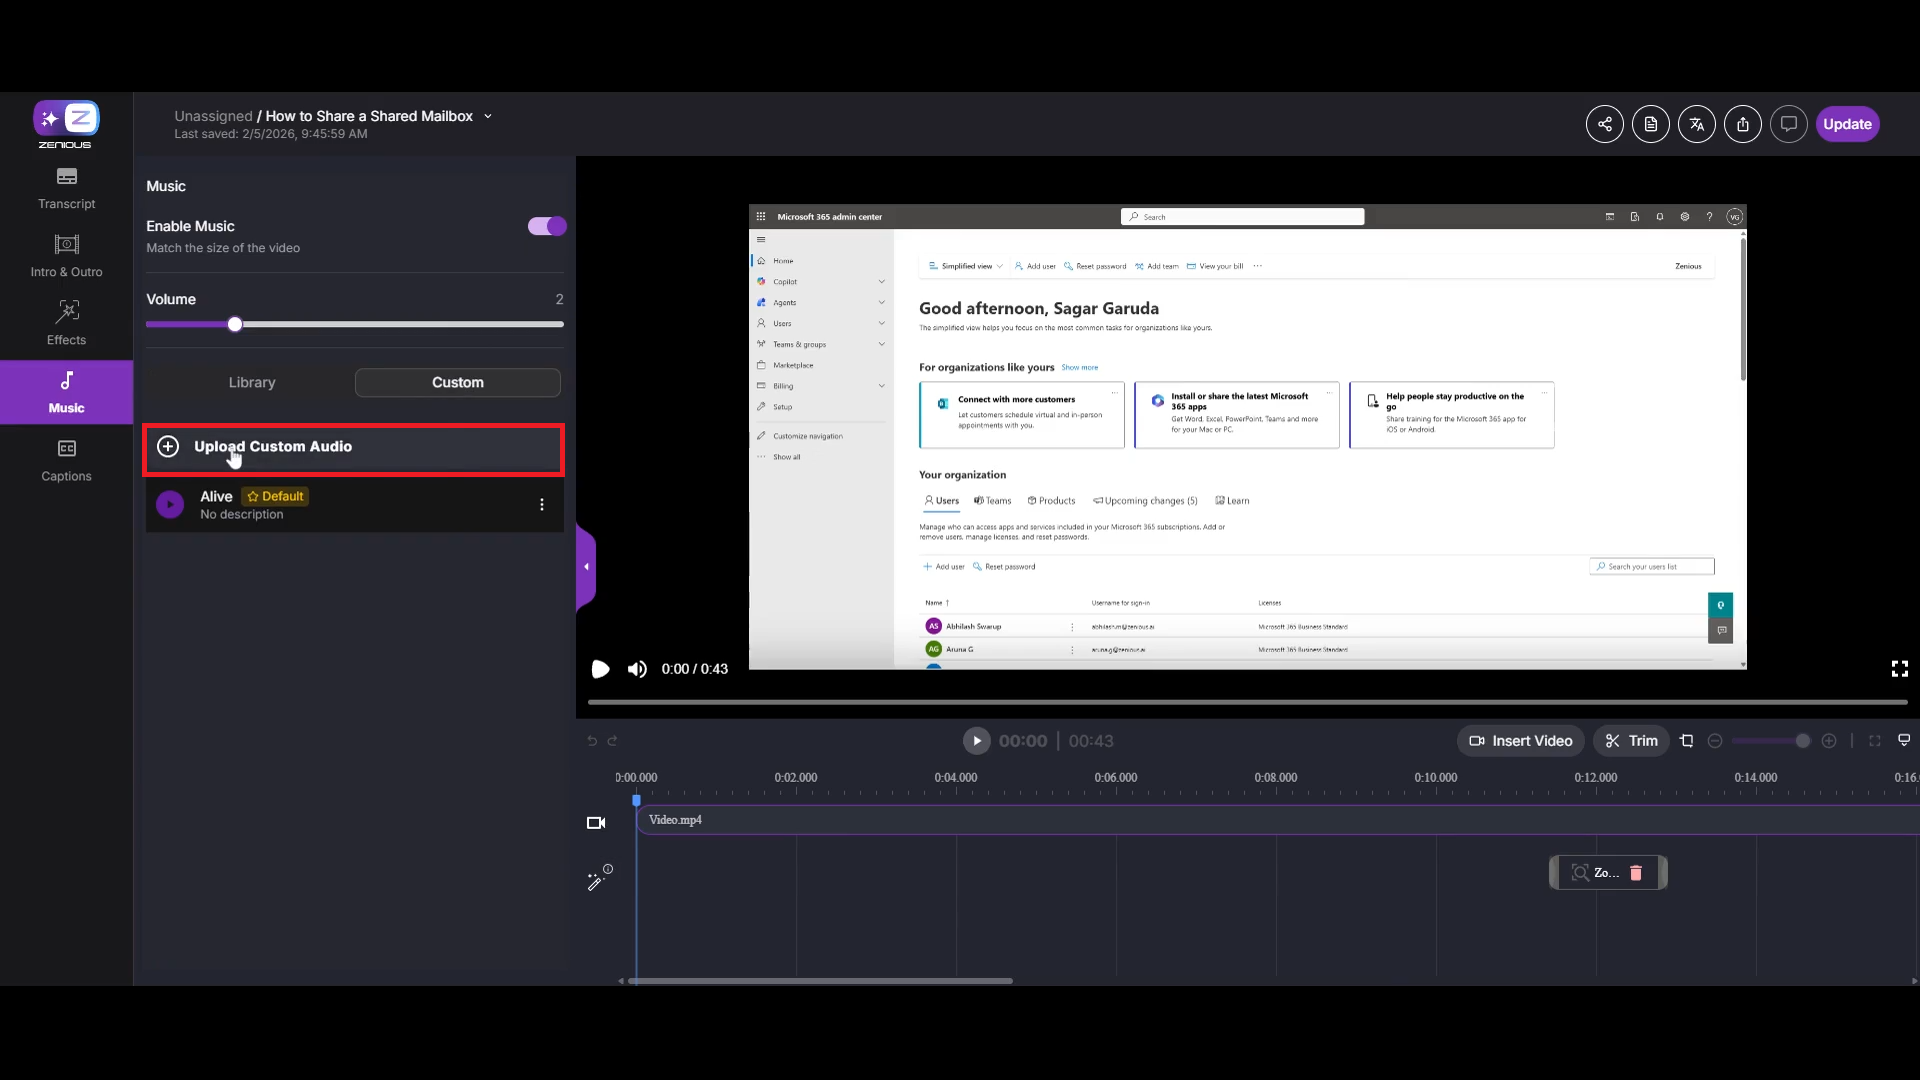Open the Intro & Outro section
The width and height of the screenshot is (1920, 1080).
tap(66, 256)
